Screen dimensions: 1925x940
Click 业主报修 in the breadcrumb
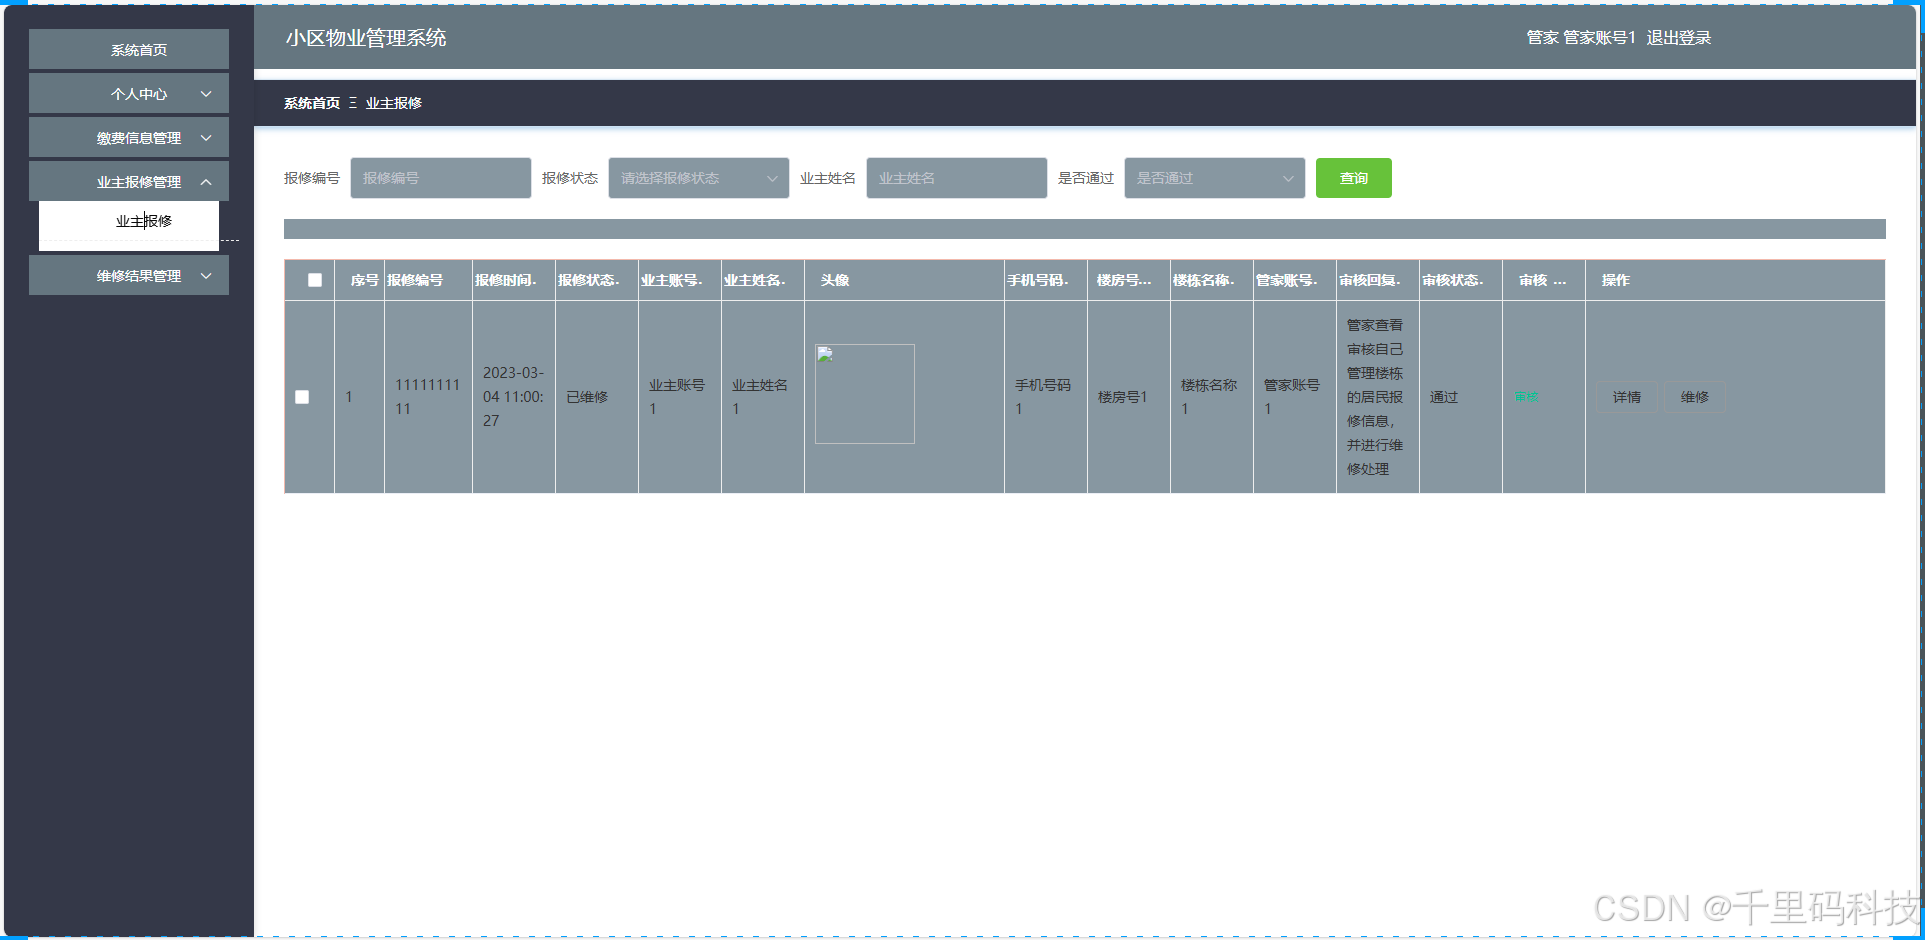[x=394, y=103]
